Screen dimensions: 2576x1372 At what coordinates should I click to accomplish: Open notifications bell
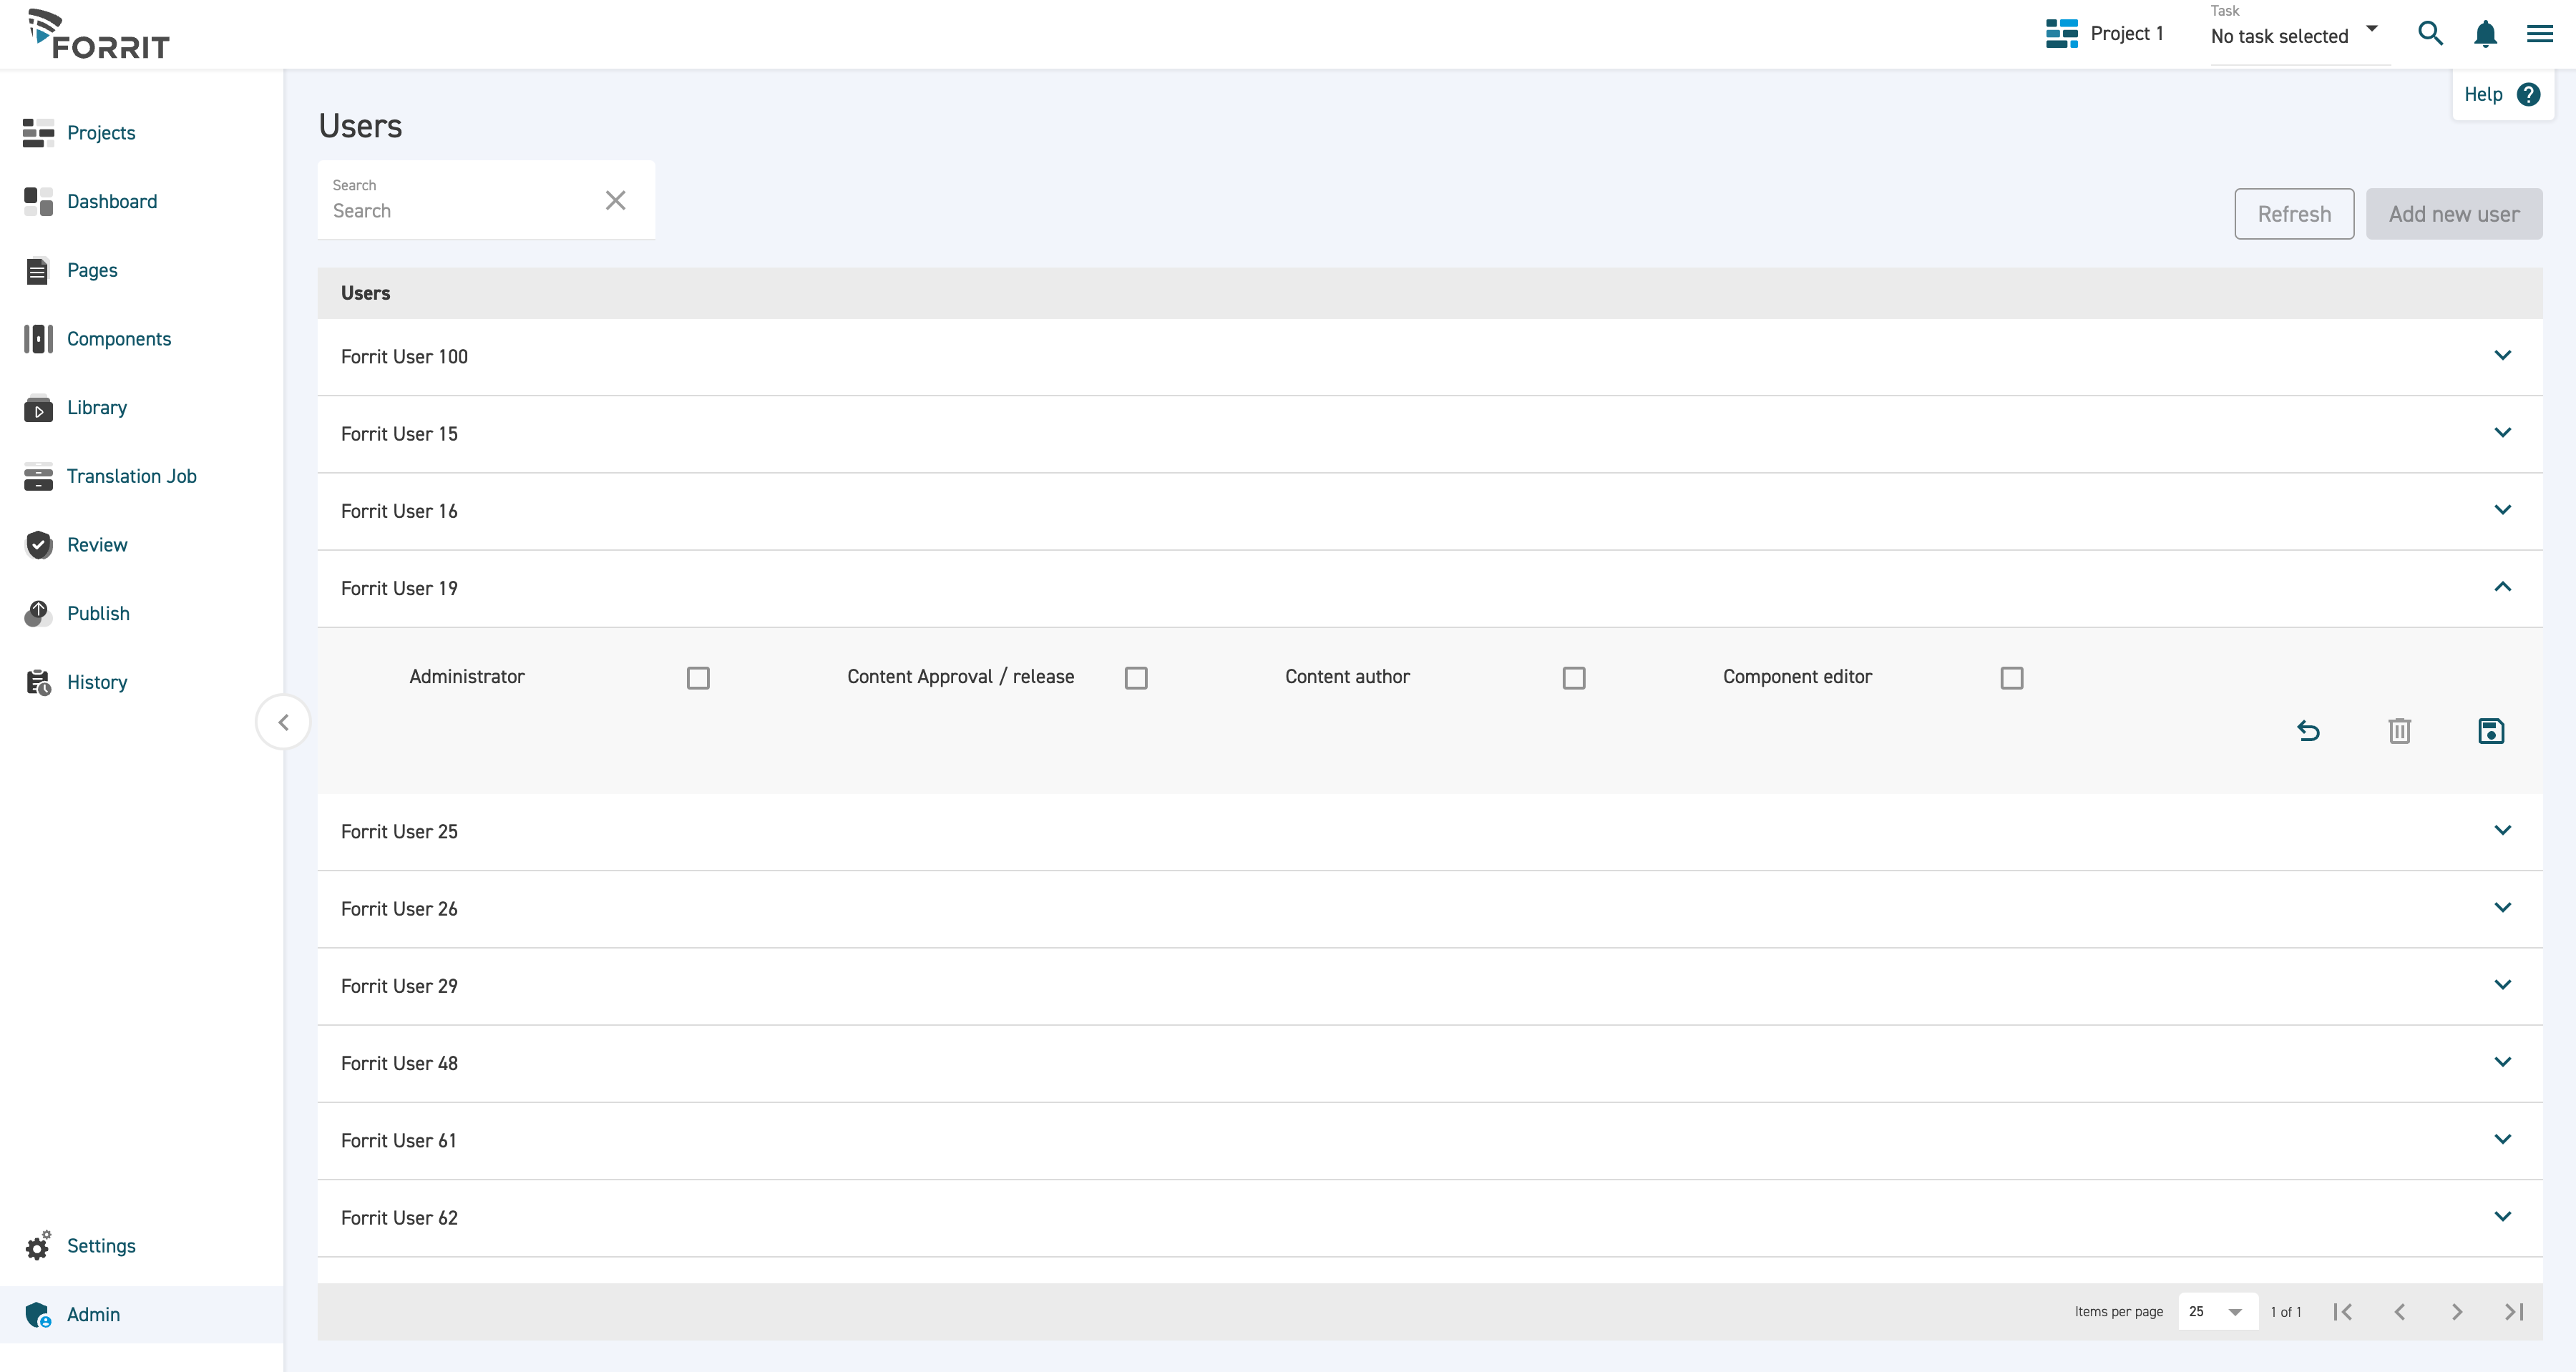2485,33
